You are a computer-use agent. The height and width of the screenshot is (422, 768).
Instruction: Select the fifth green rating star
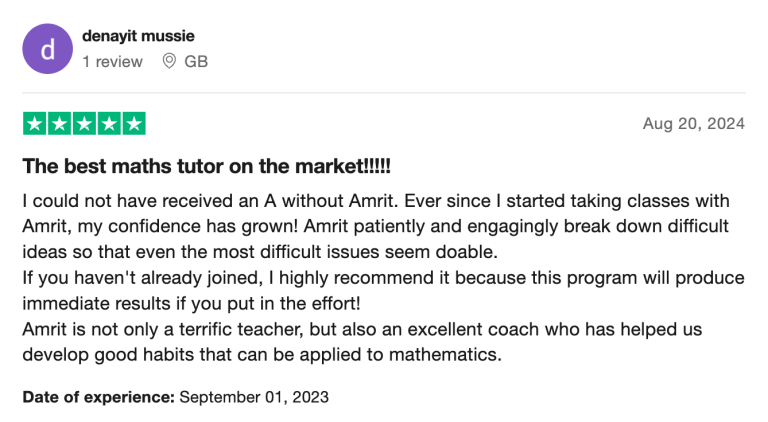(x=134, y=124)
